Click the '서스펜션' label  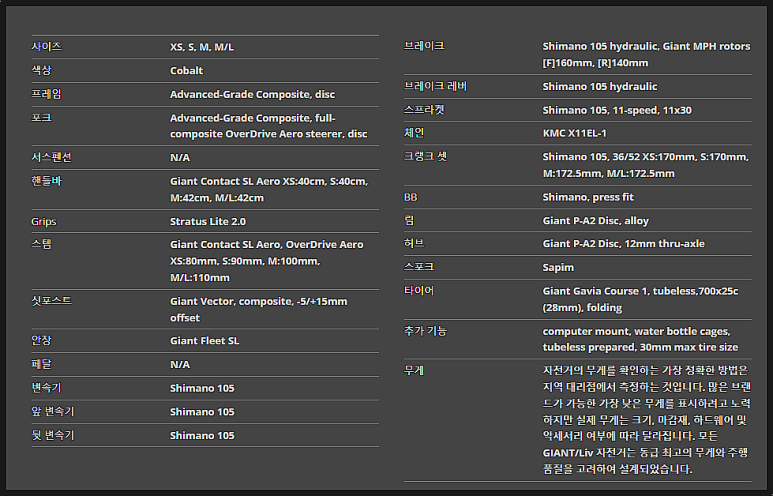pos(51,157)
